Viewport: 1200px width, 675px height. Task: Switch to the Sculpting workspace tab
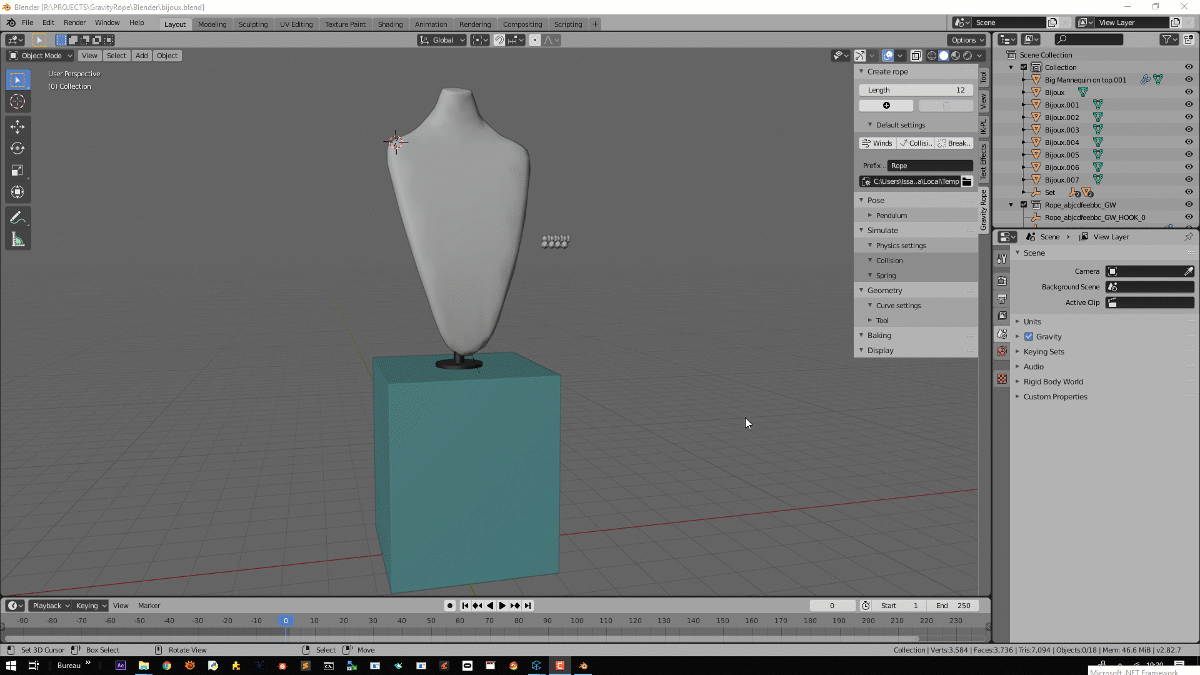[x=252, y=24]
